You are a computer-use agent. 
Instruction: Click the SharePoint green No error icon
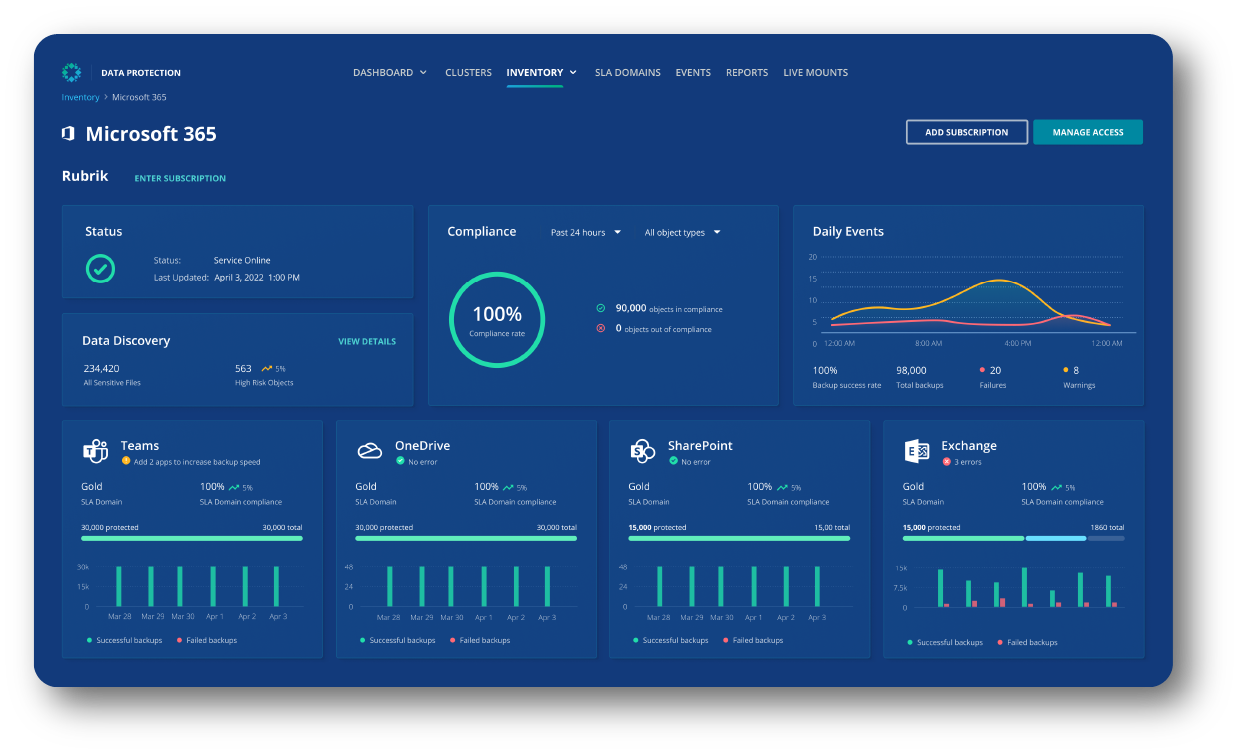coord(673,462)
